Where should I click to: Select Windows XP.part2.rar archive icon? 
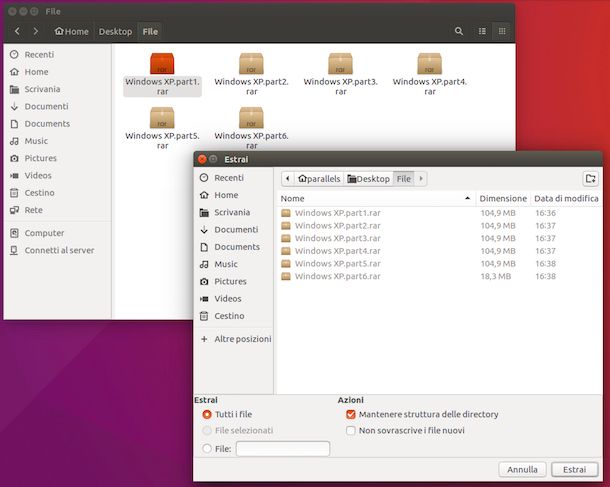coord(251,64)
